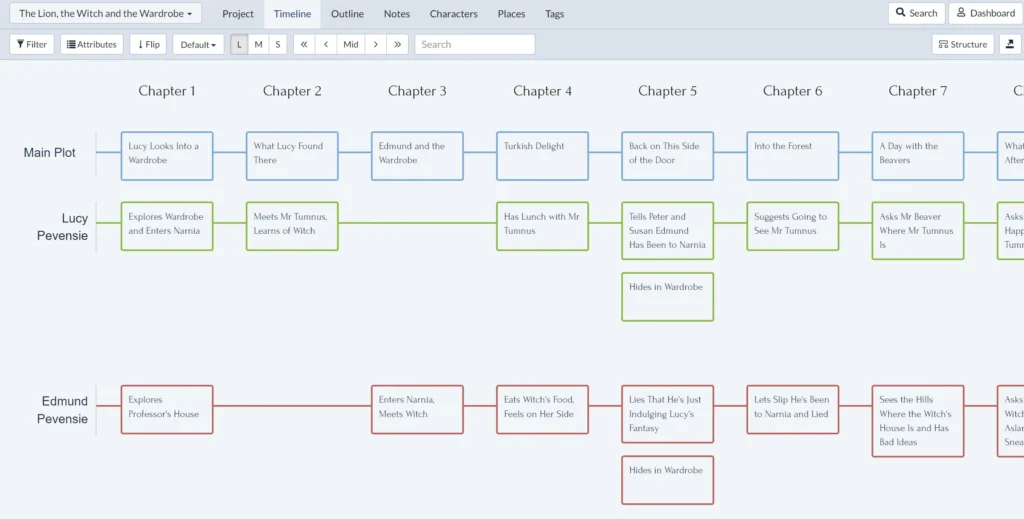Open the Structure panel
The width and height of the screenshot is (1024, 519).
(963, 44)
